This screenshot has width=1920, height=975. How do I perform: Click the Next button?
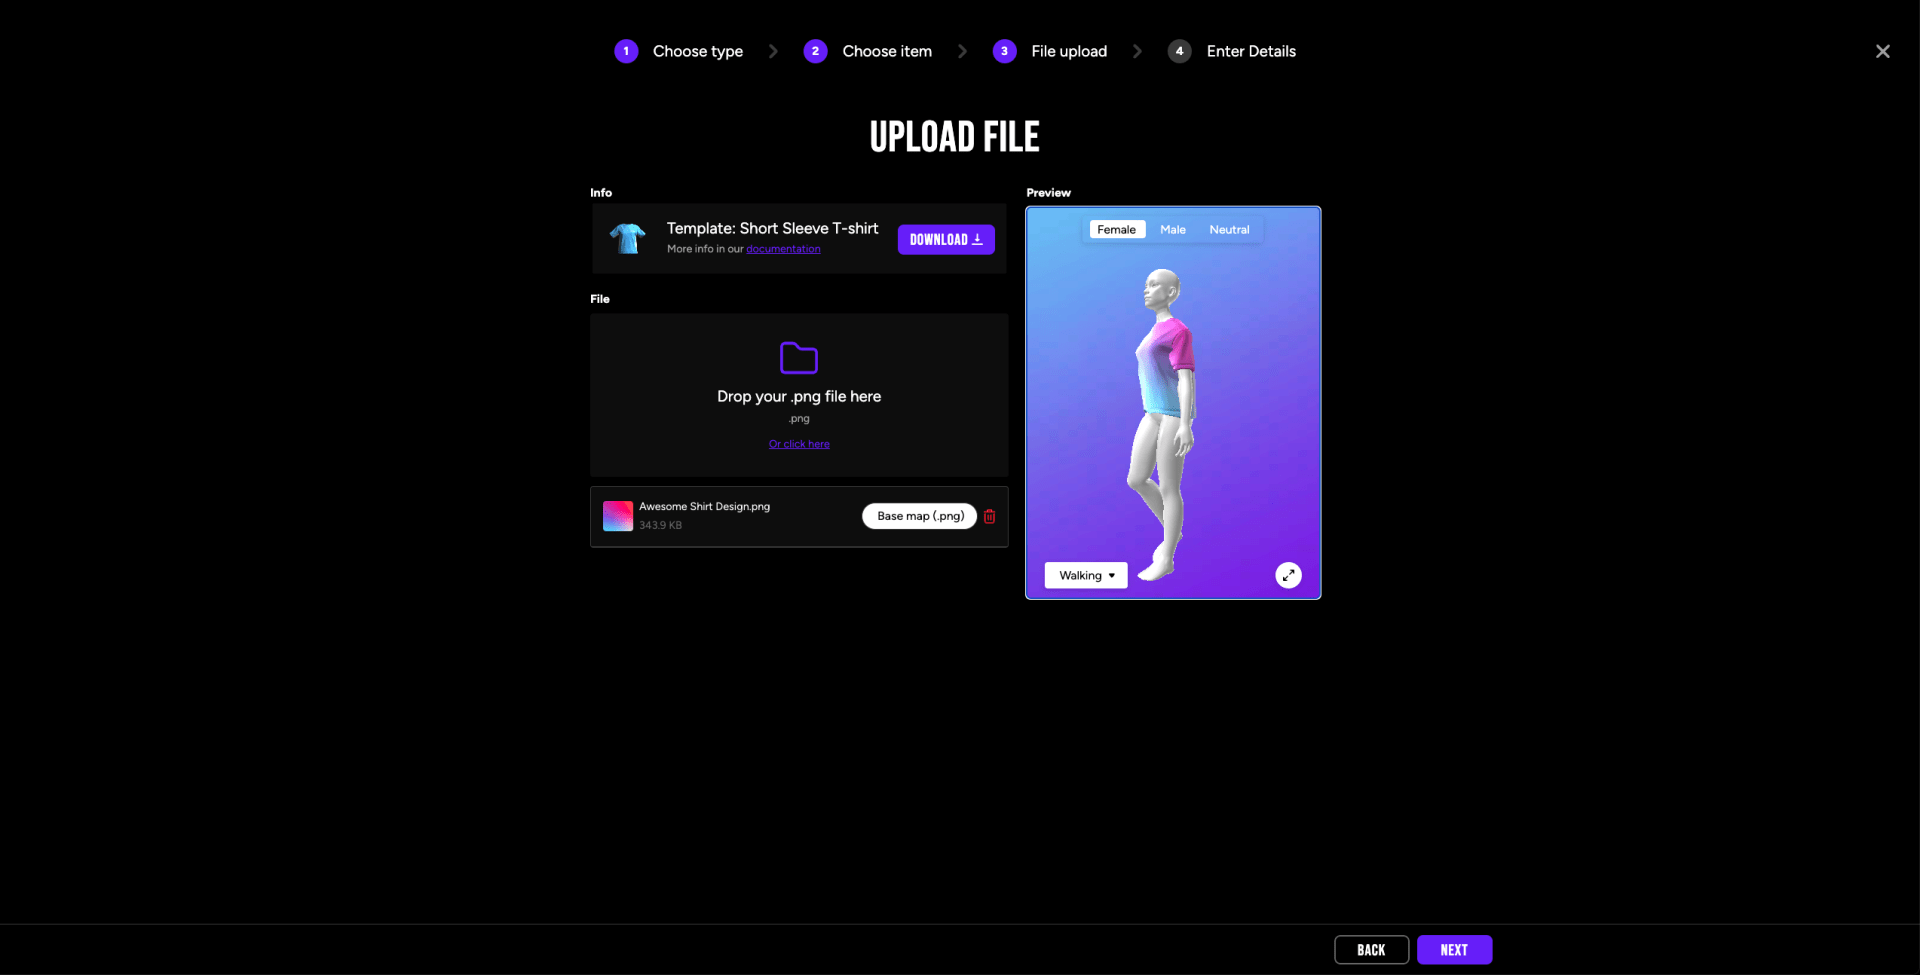tap(1454, 950)
